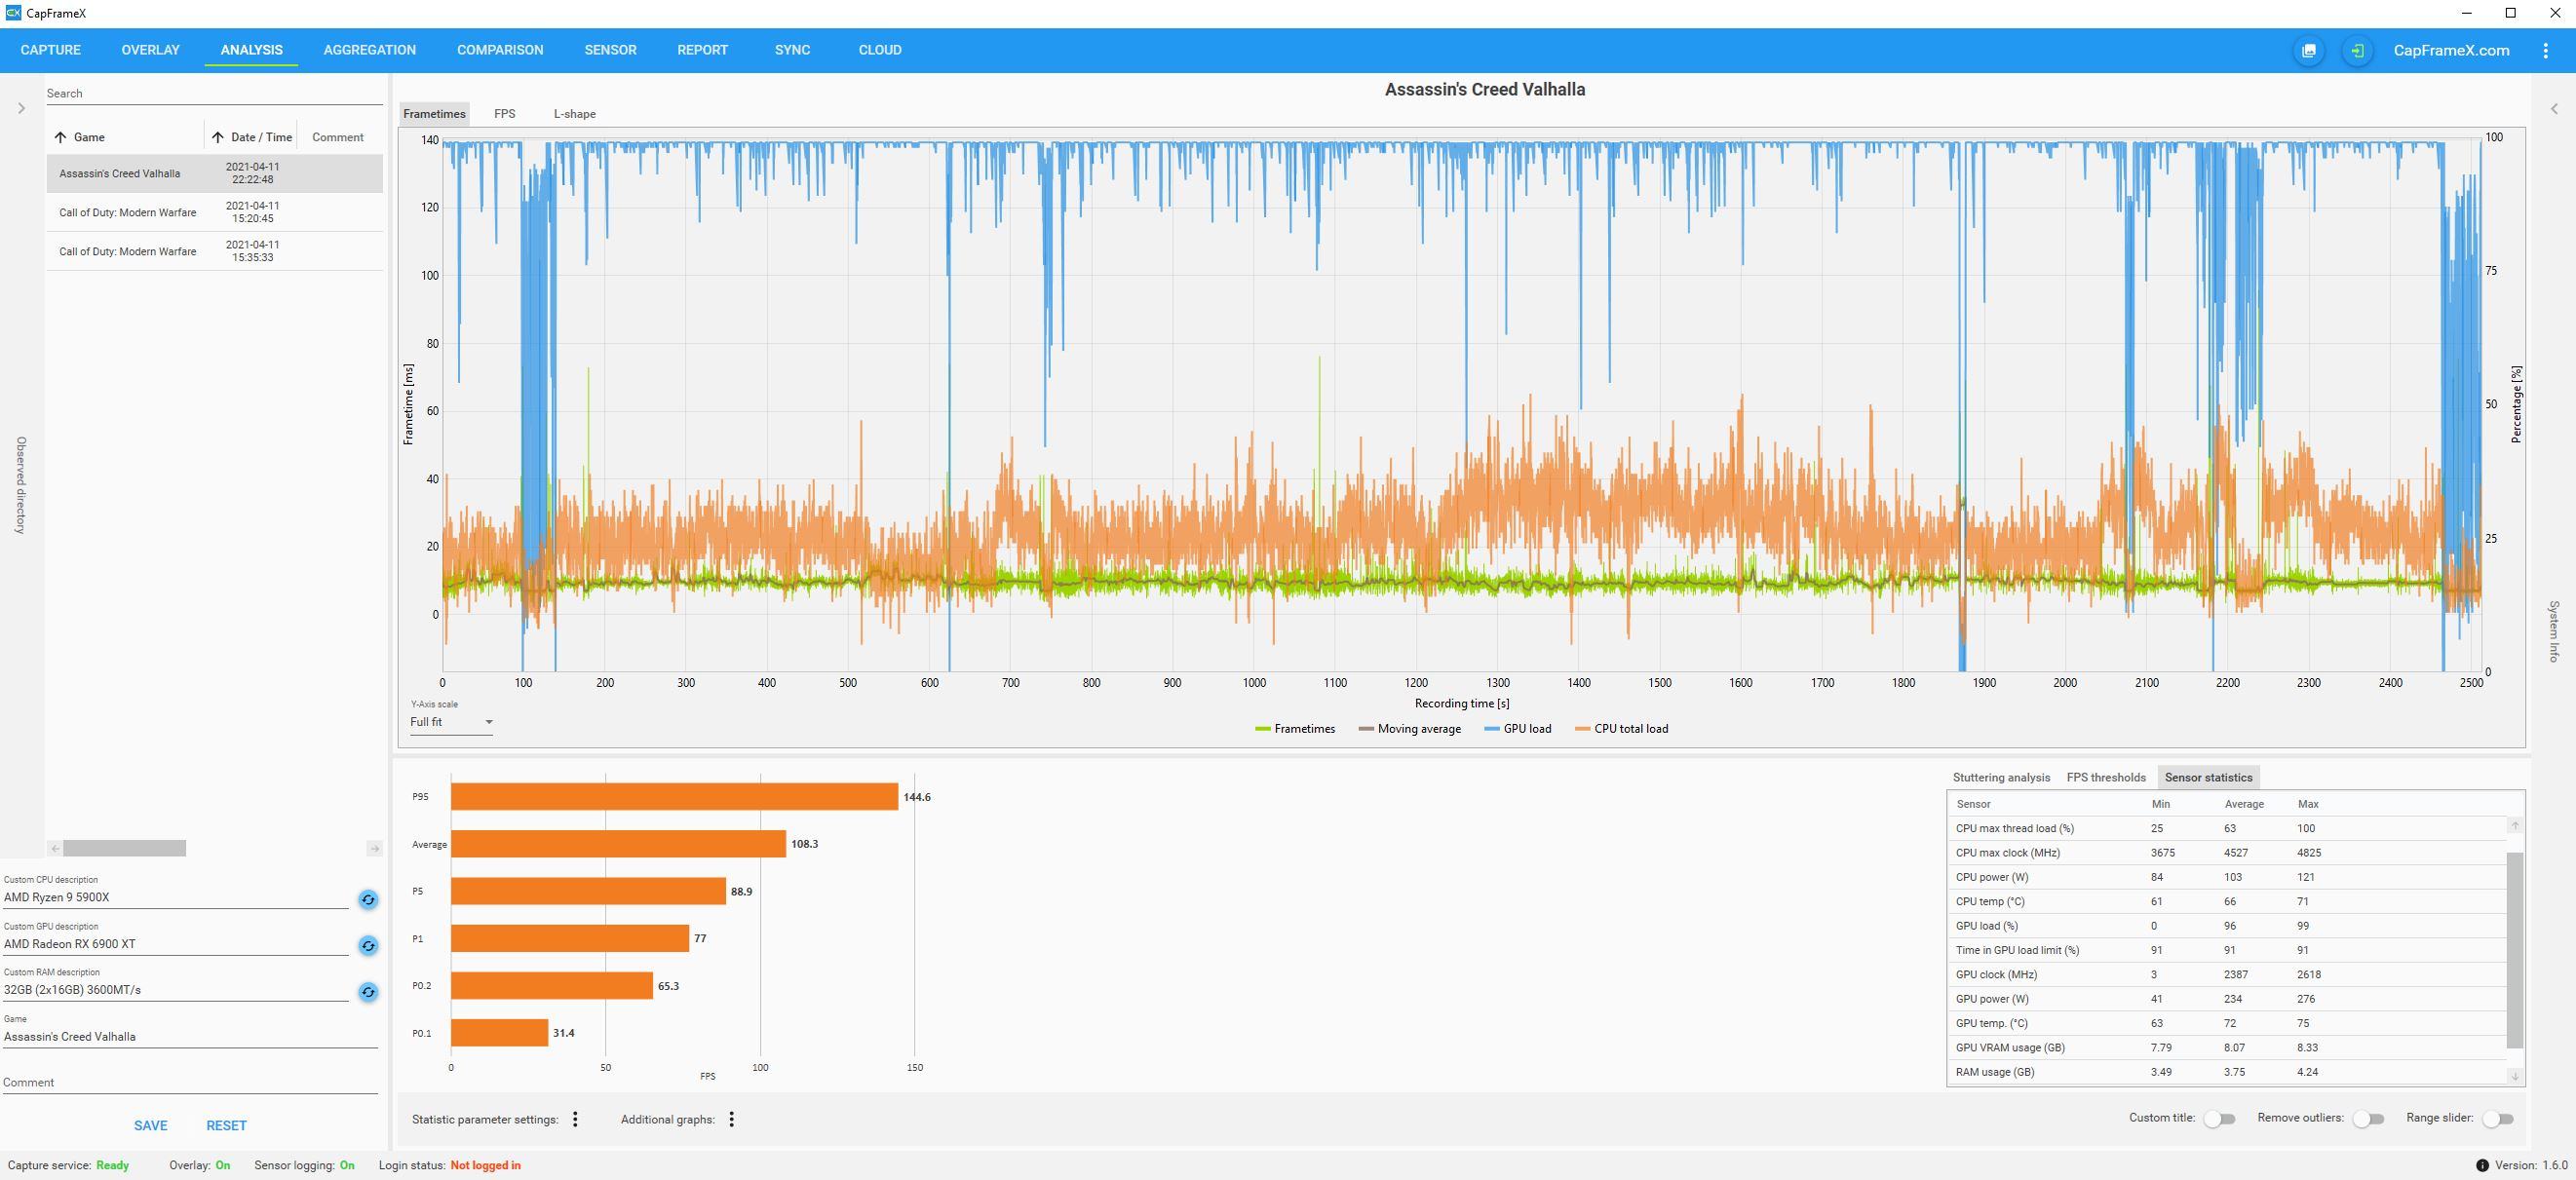
Task: Click the SAVE button
Action: [150, 1125]
